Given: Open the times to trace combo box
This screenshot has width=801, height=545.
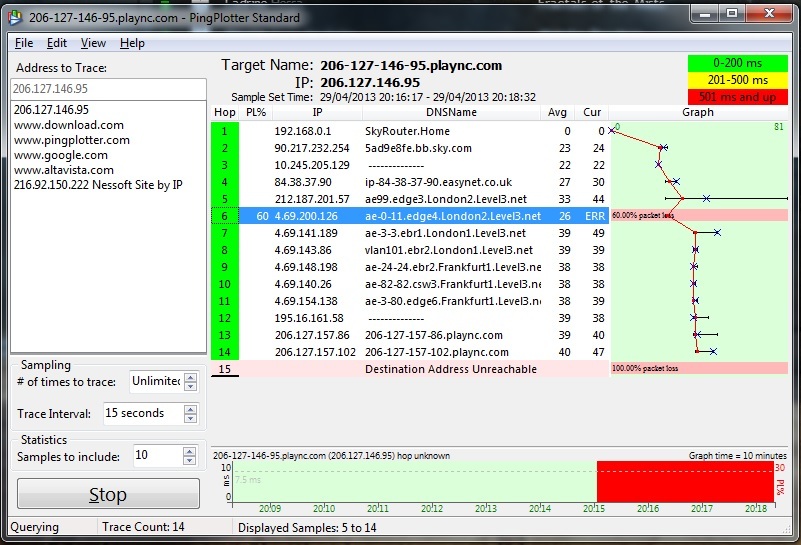Looking at the screenshot, I should (x=156, y=381).
